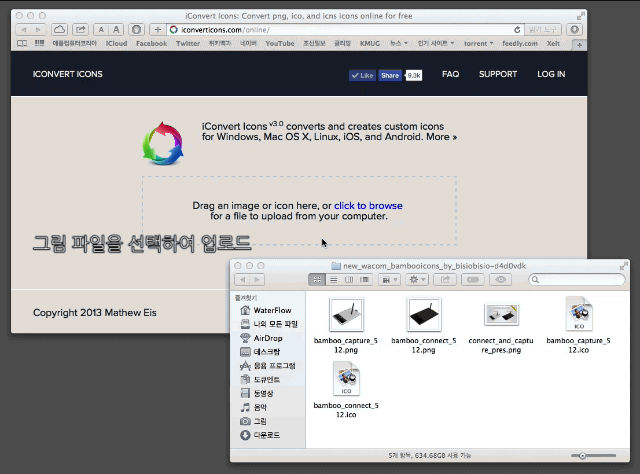This screenshot has height=474, width=640.
Task: Select 나의 모든 파일 in Finder sidebar
Action: coord(269,324)
